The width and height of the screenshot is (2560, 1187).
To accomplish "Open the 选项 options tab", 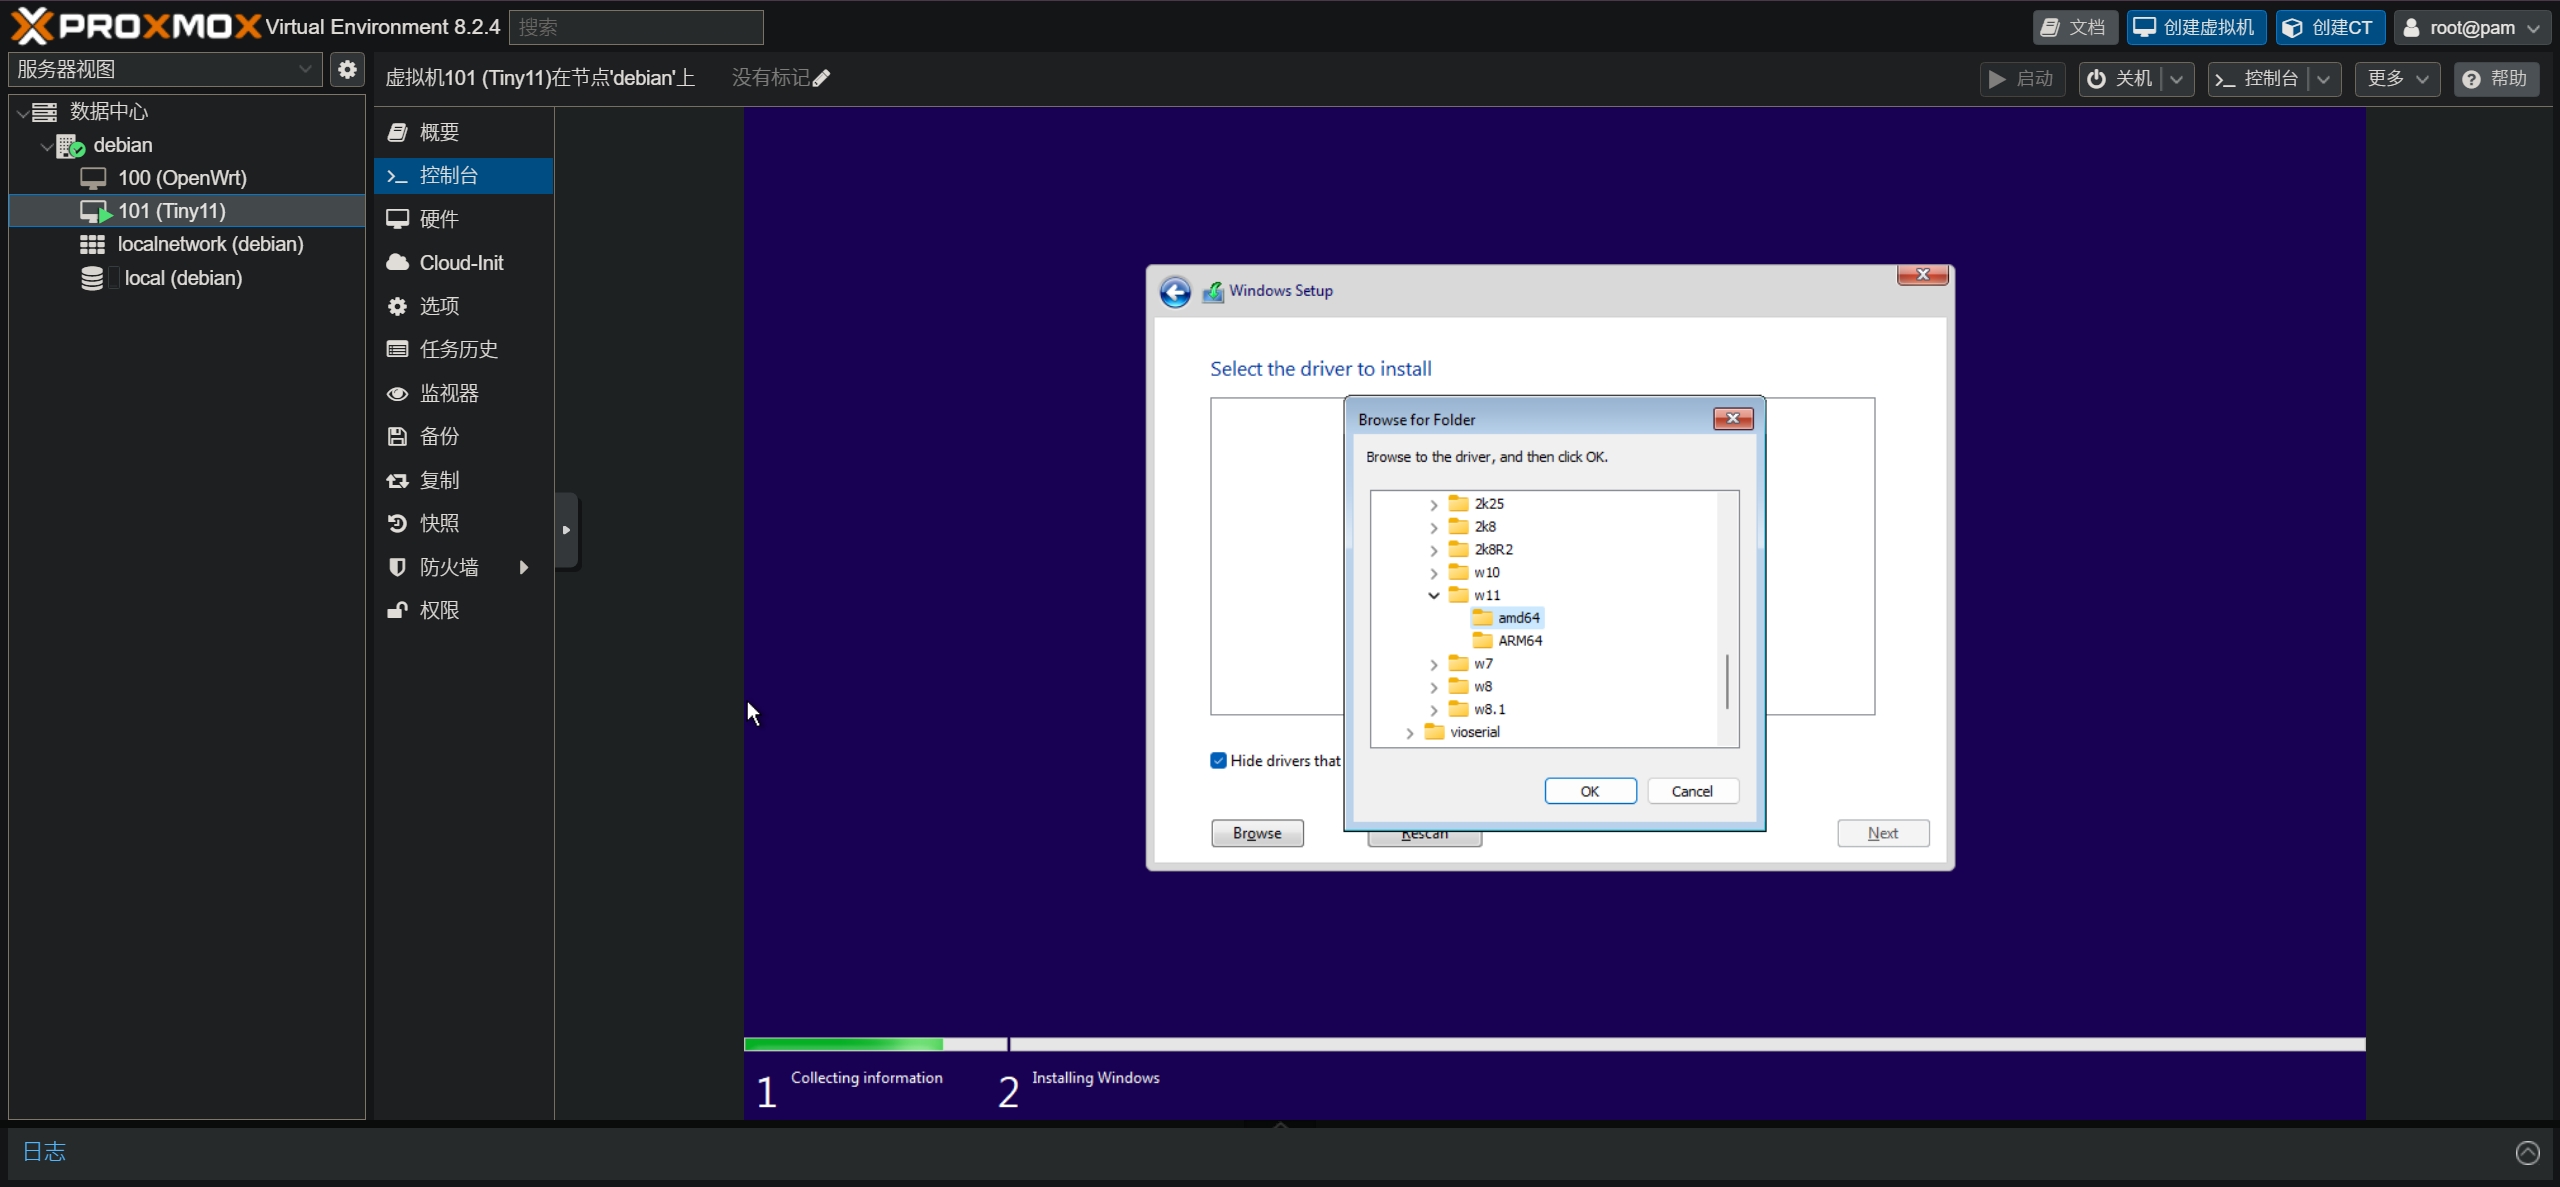I will [x=463, y=306].
